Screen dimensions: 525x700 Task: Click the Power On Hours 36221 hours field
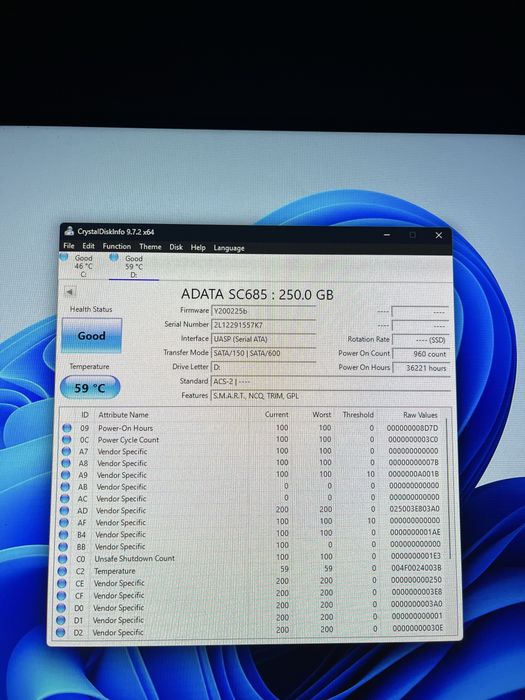(x=421, y=368)
